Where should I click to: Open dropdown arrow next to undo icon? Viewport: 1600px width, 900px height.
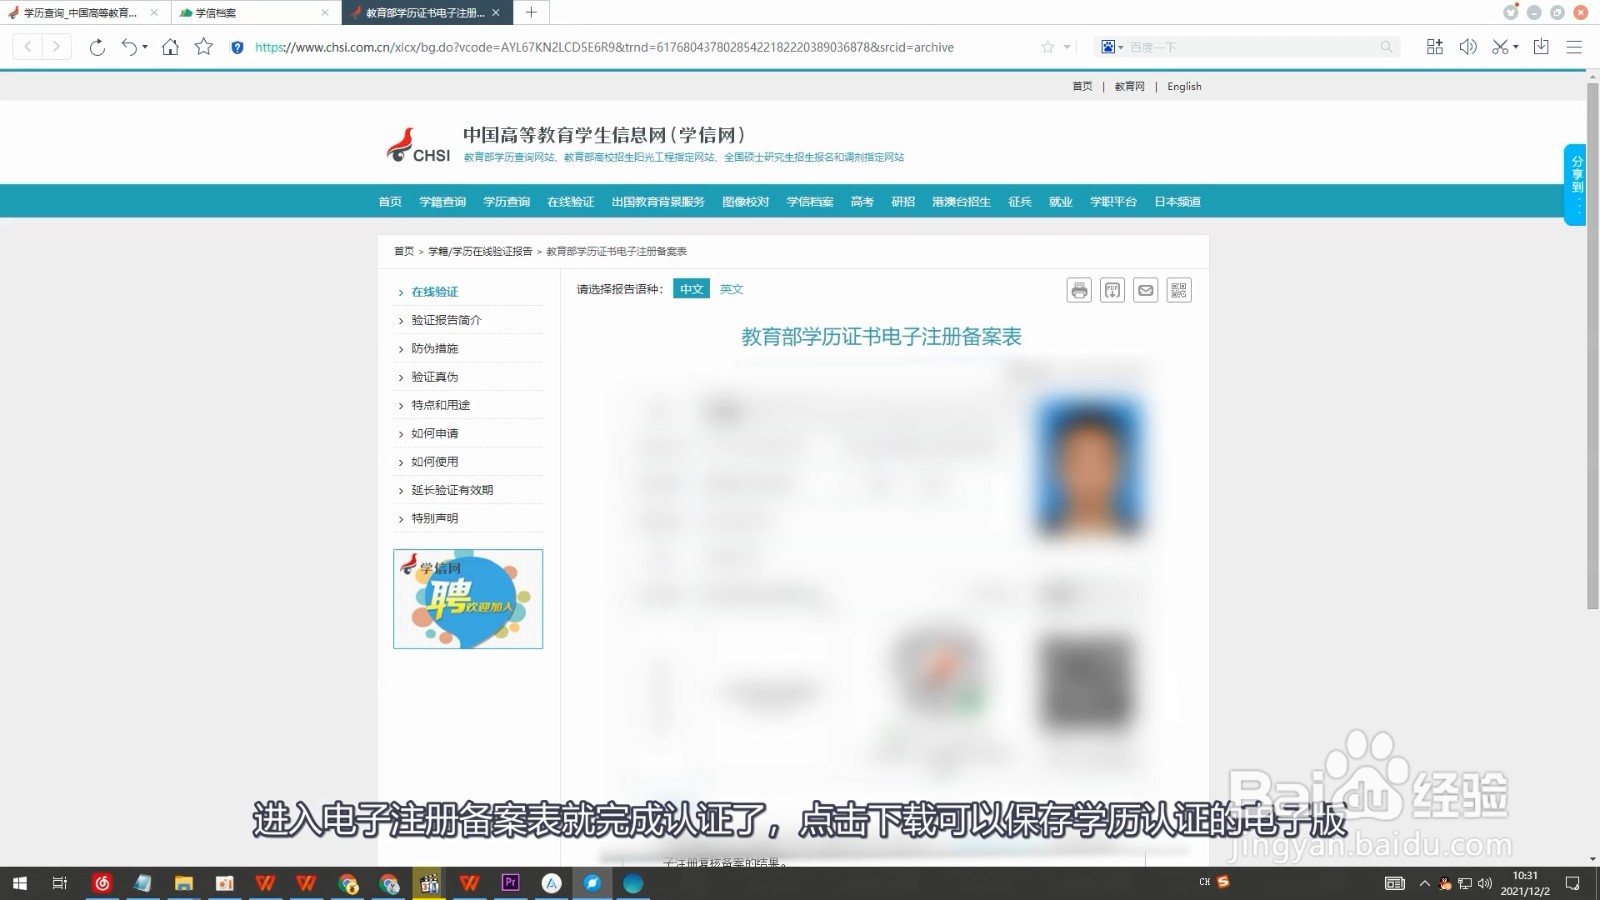(x=145, y=47)
